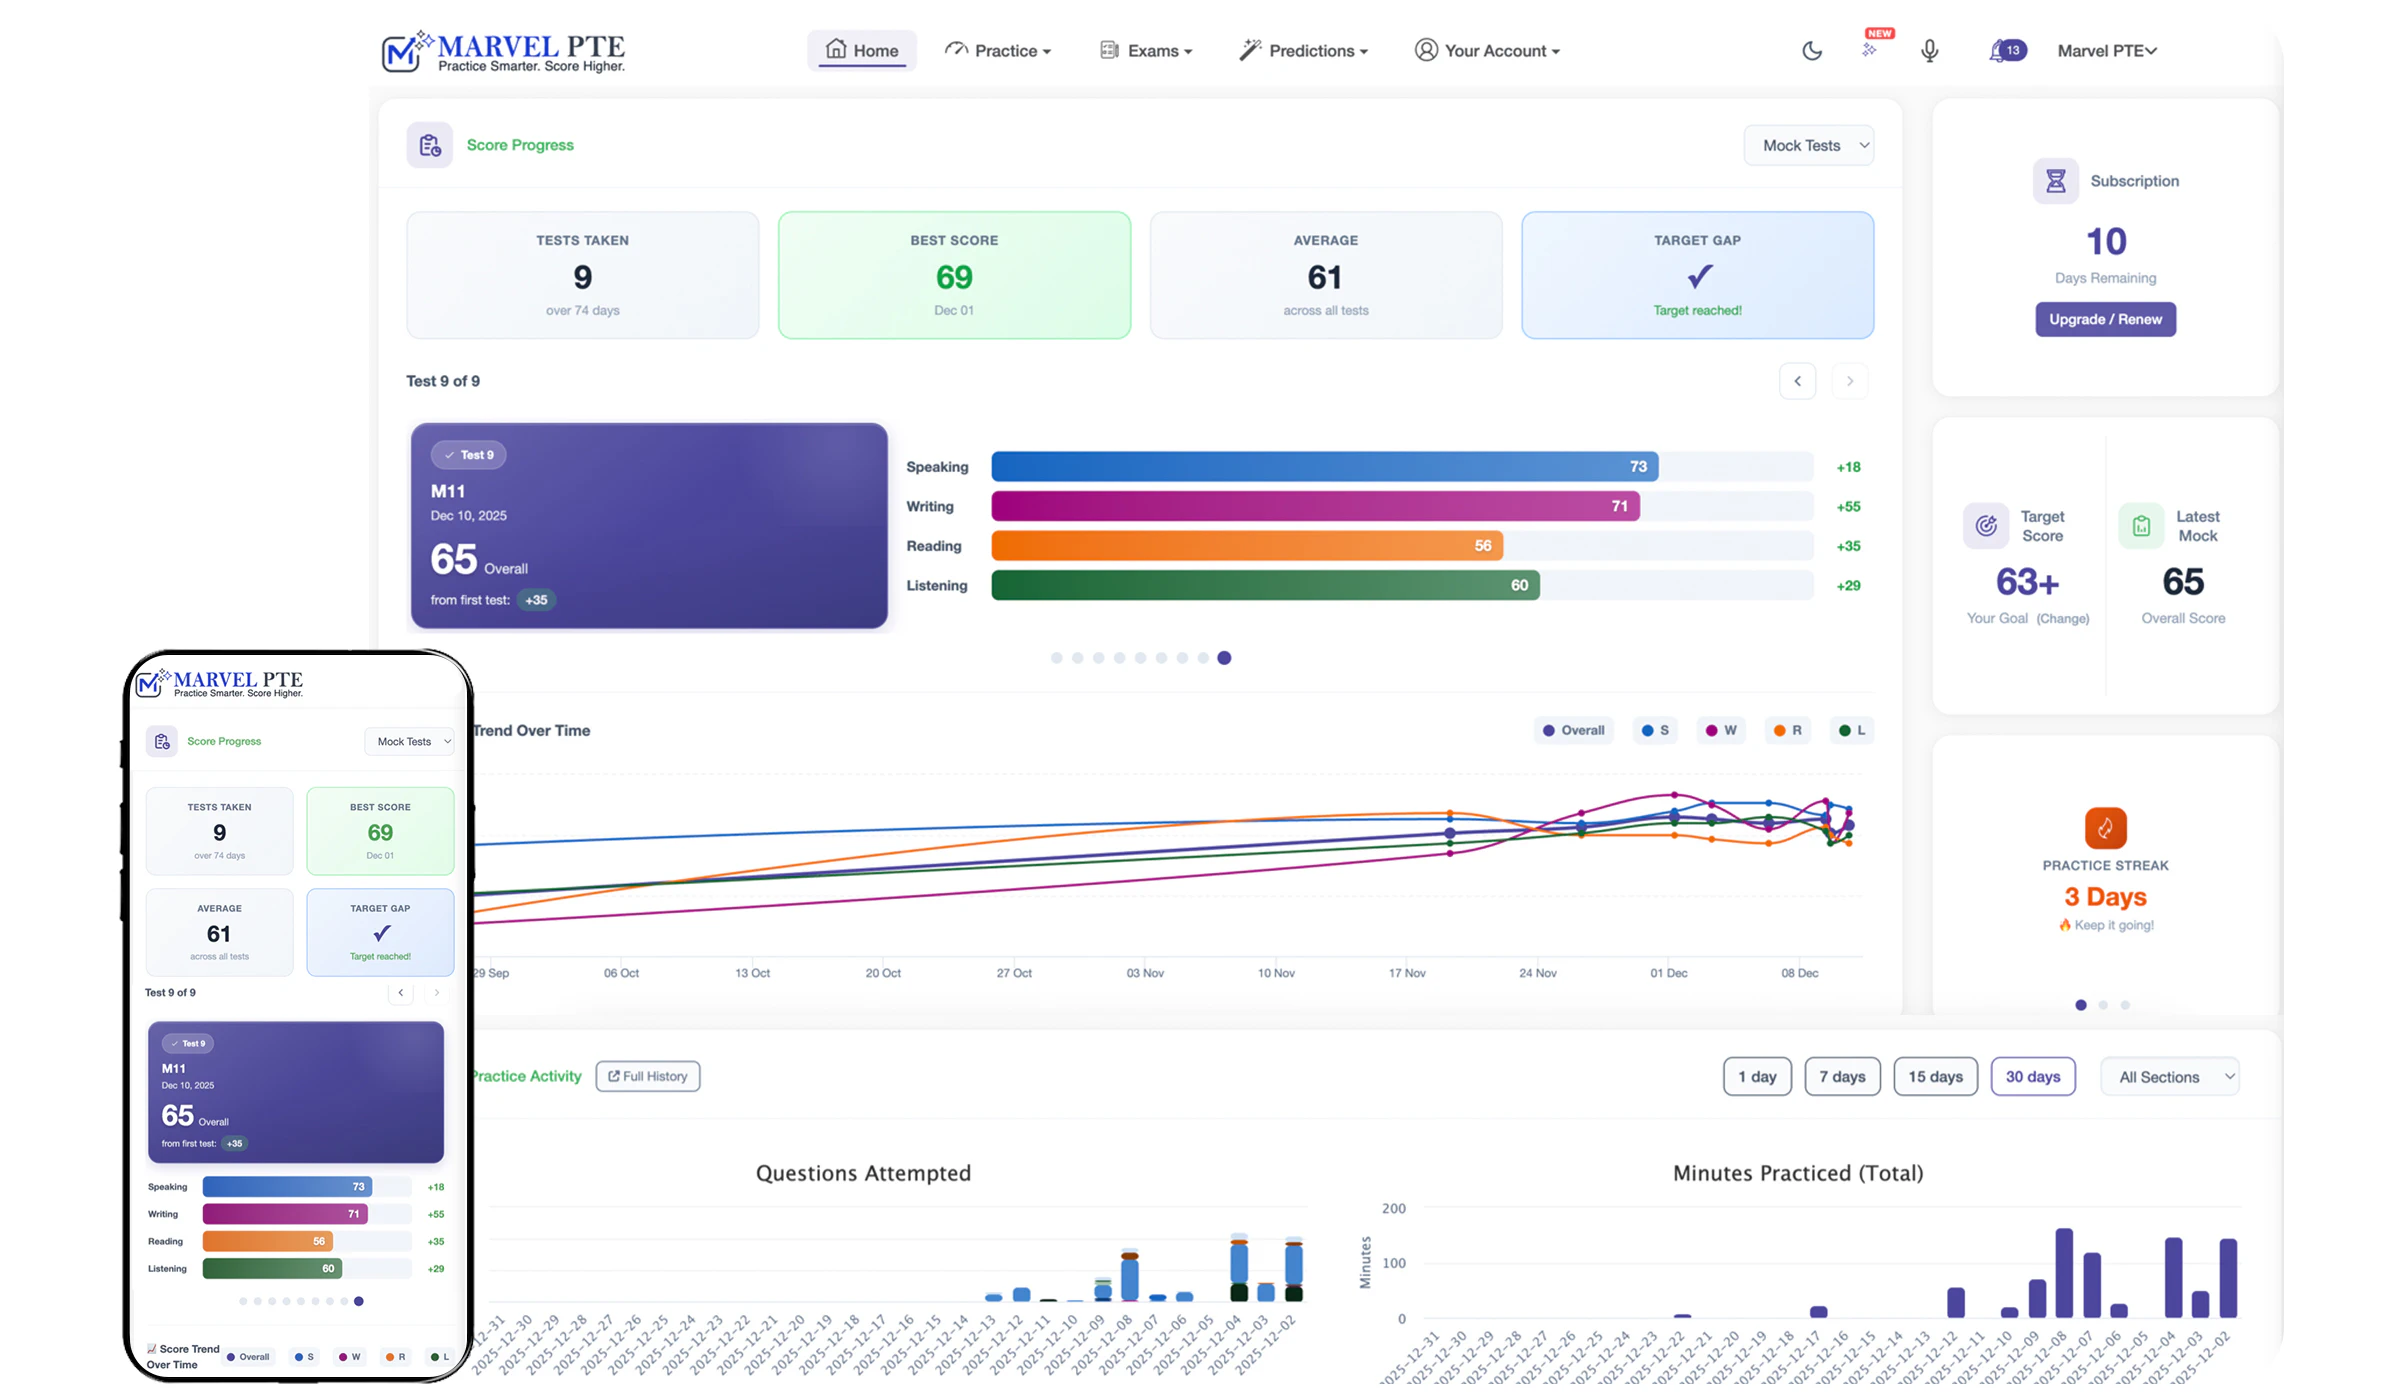Click the Subscription hourglass icon
The width and height of the screenshot is (2400, 1400).
click(x=2055, y=181)
